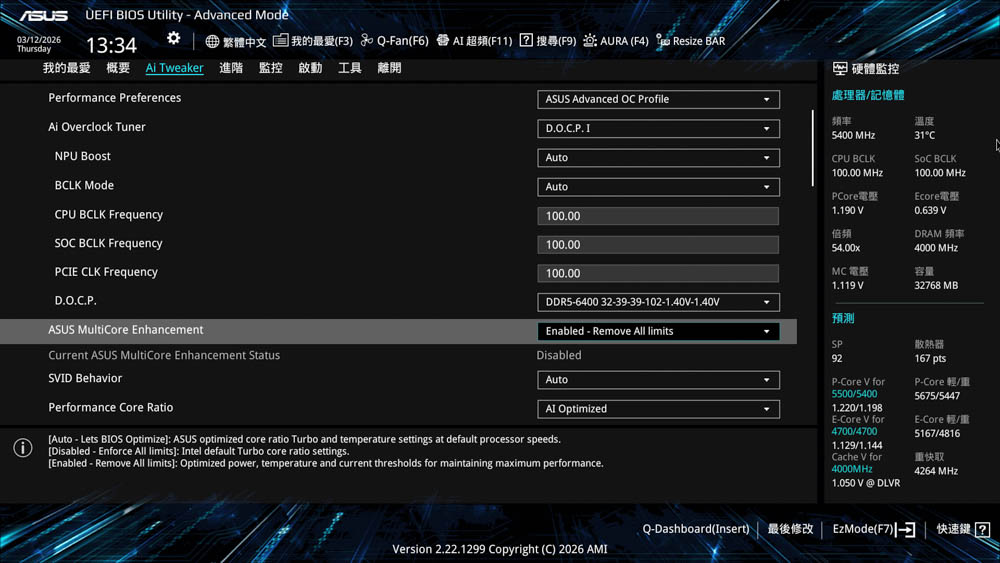Click the info icon beside help text

(x=23, y=448)
